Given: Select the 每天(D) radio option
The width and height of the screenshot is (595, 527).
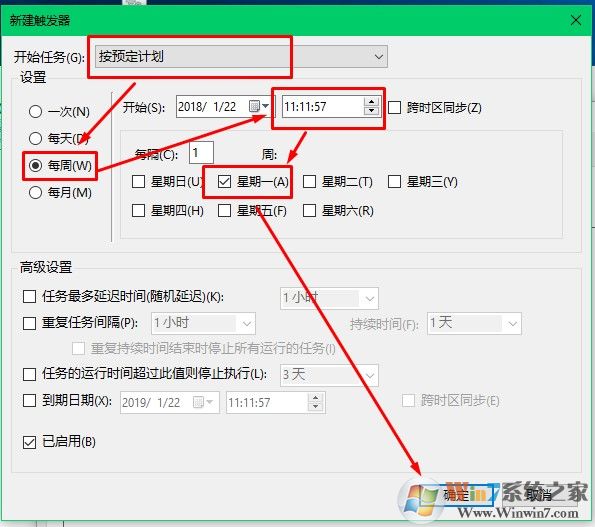Looking at the screenshot, I should pyautogui.click(x=35, y=138).
